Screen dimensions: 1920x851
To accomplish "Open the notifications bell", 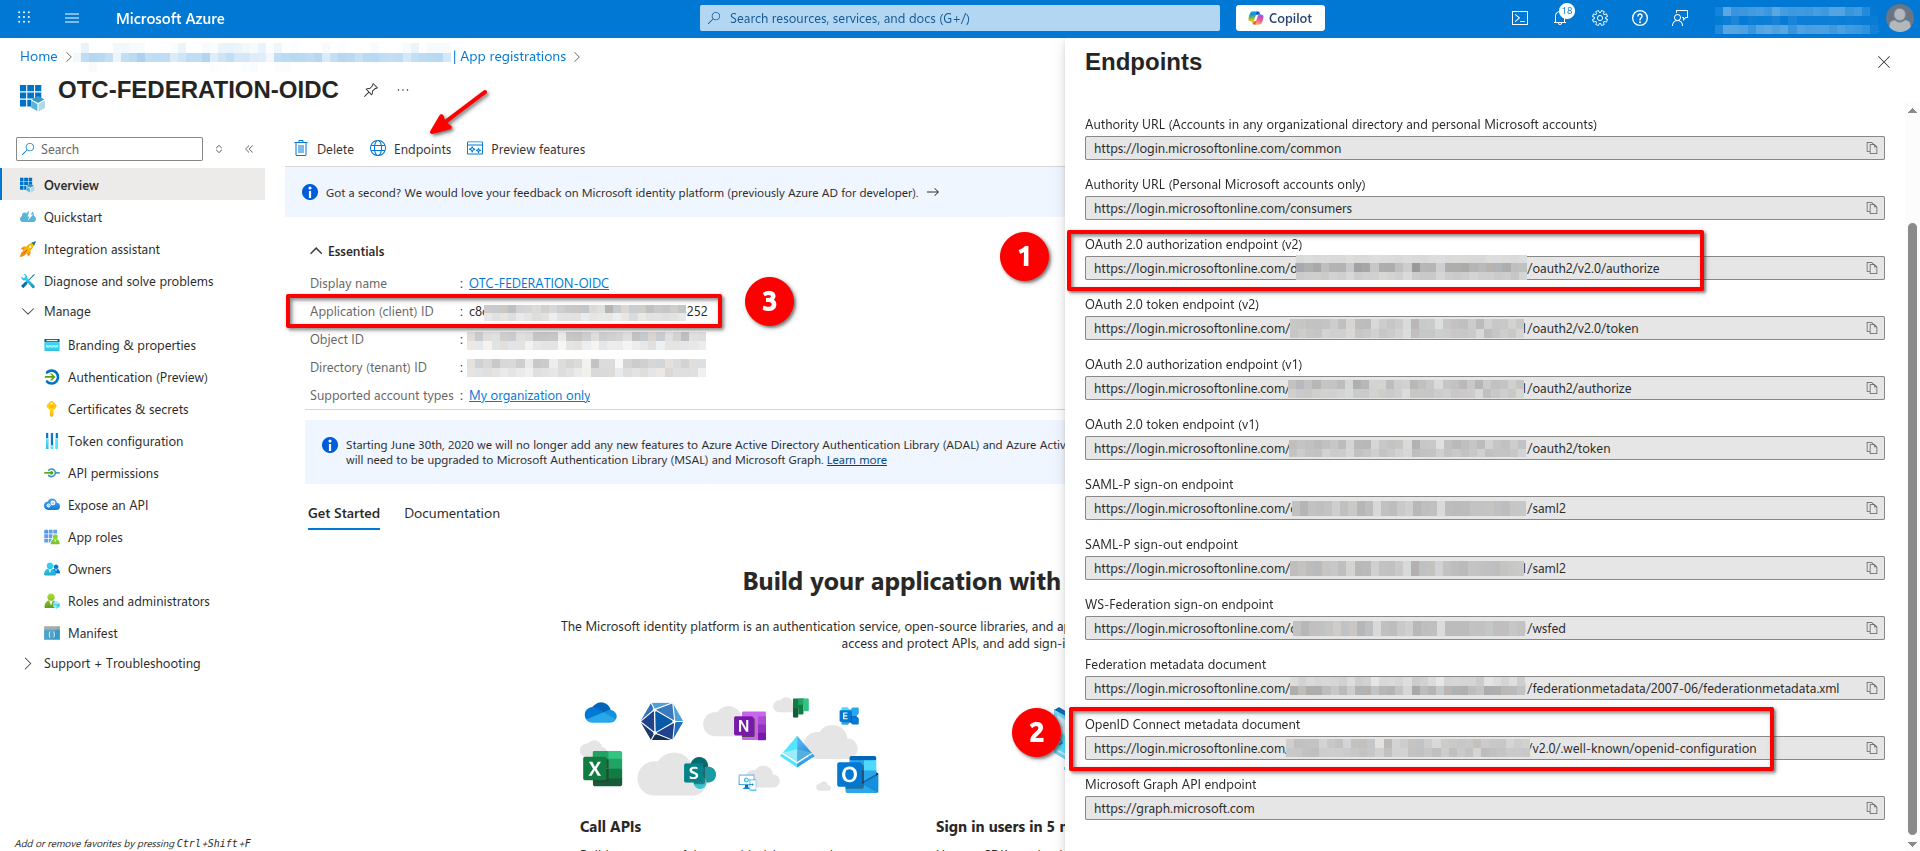I will click(x=1560, y=18).
